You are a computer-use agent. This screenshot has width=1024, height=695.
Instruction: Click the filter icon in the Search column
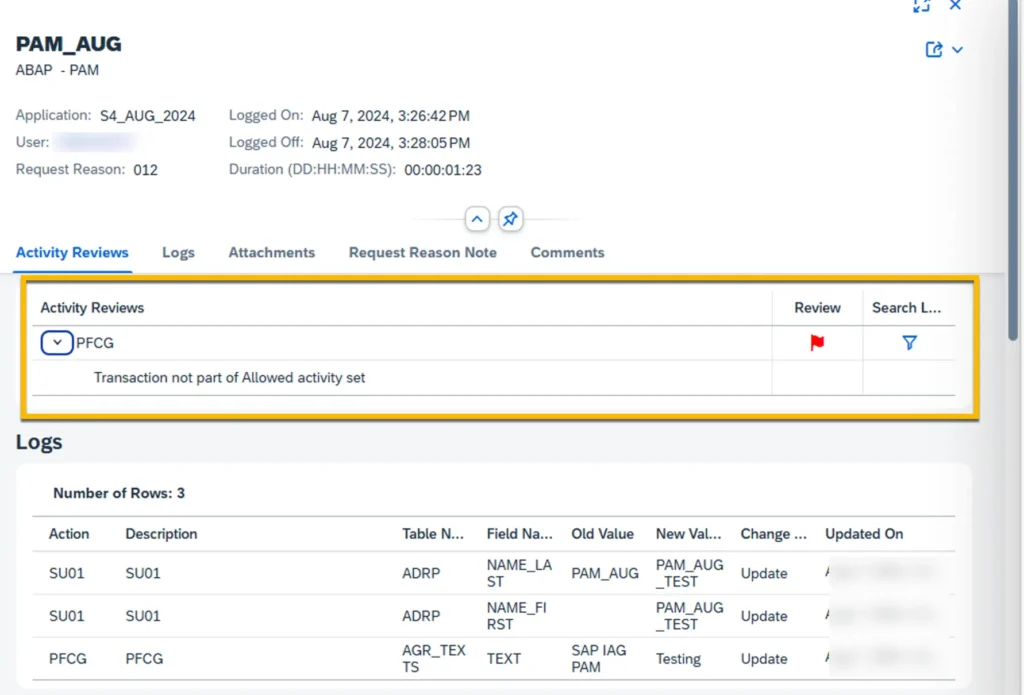point(909,343)
